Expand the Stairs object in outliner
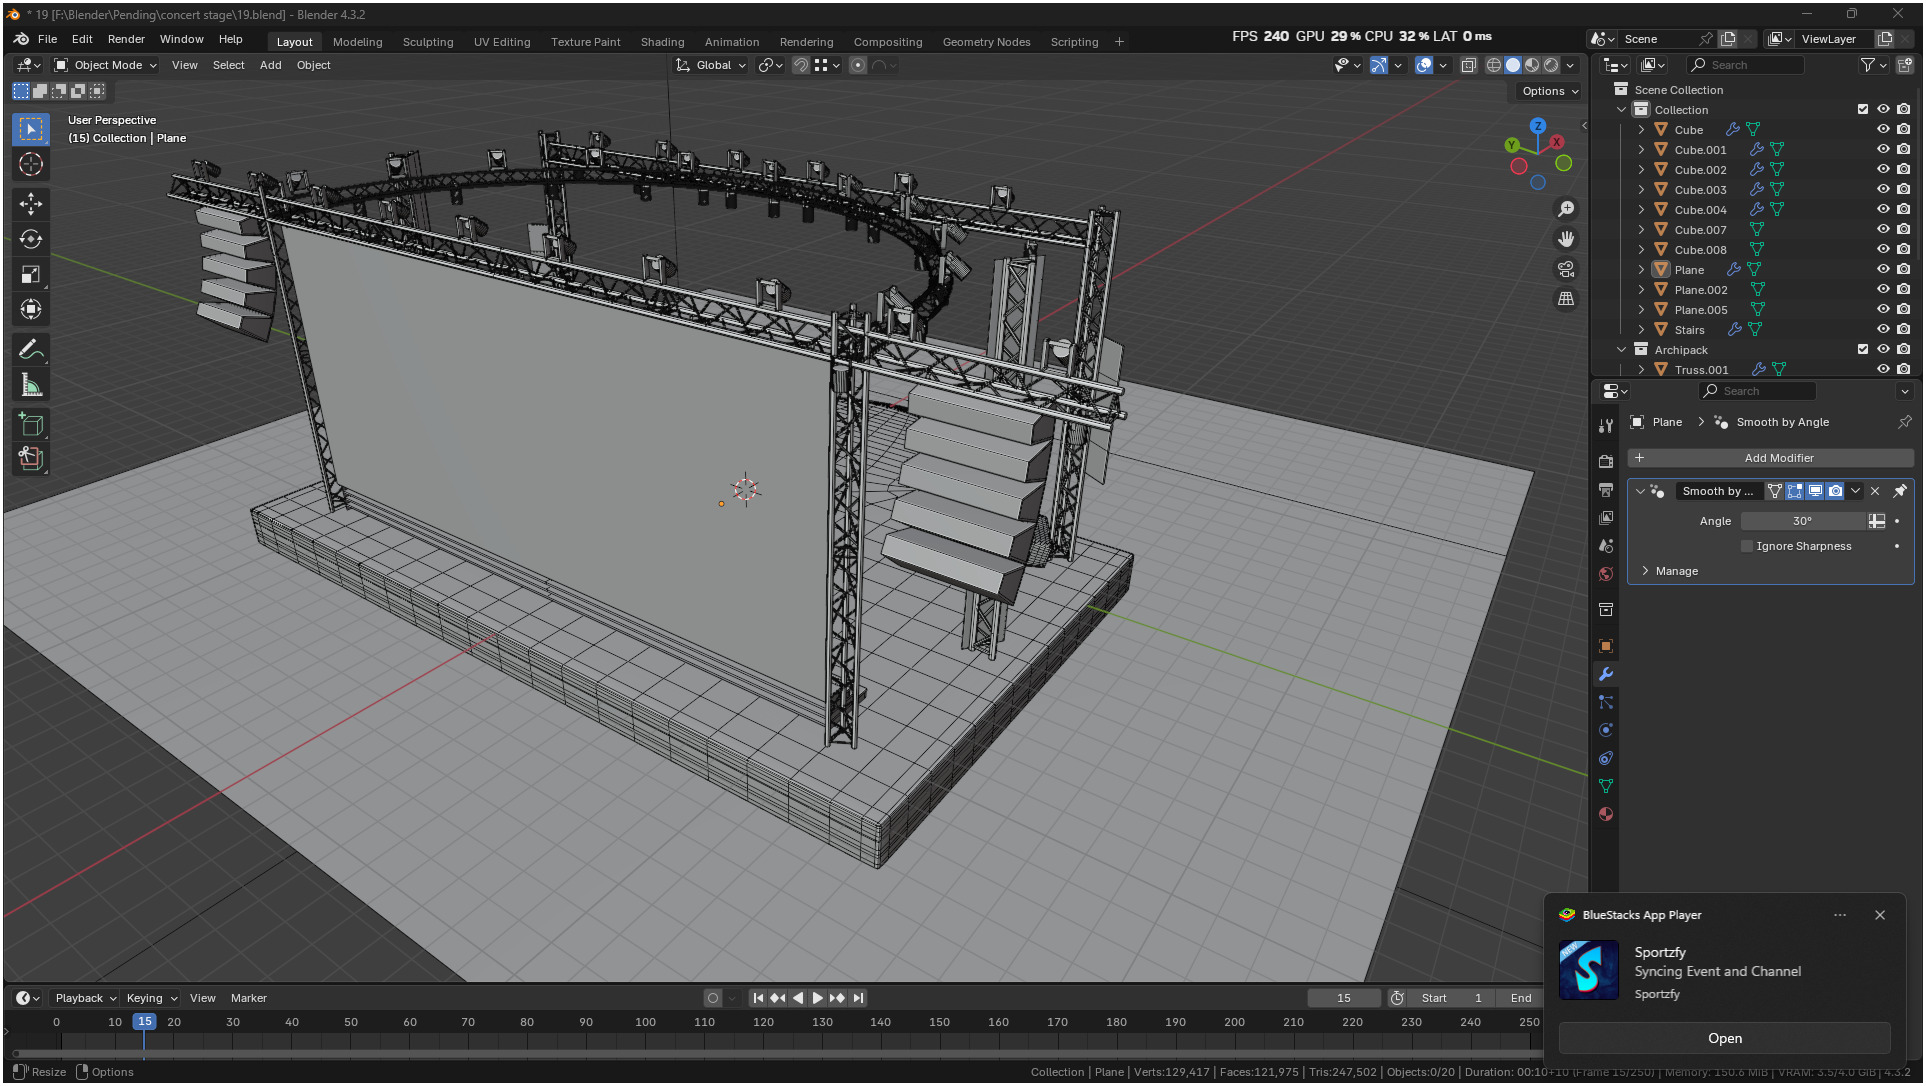 (1641, 330)
